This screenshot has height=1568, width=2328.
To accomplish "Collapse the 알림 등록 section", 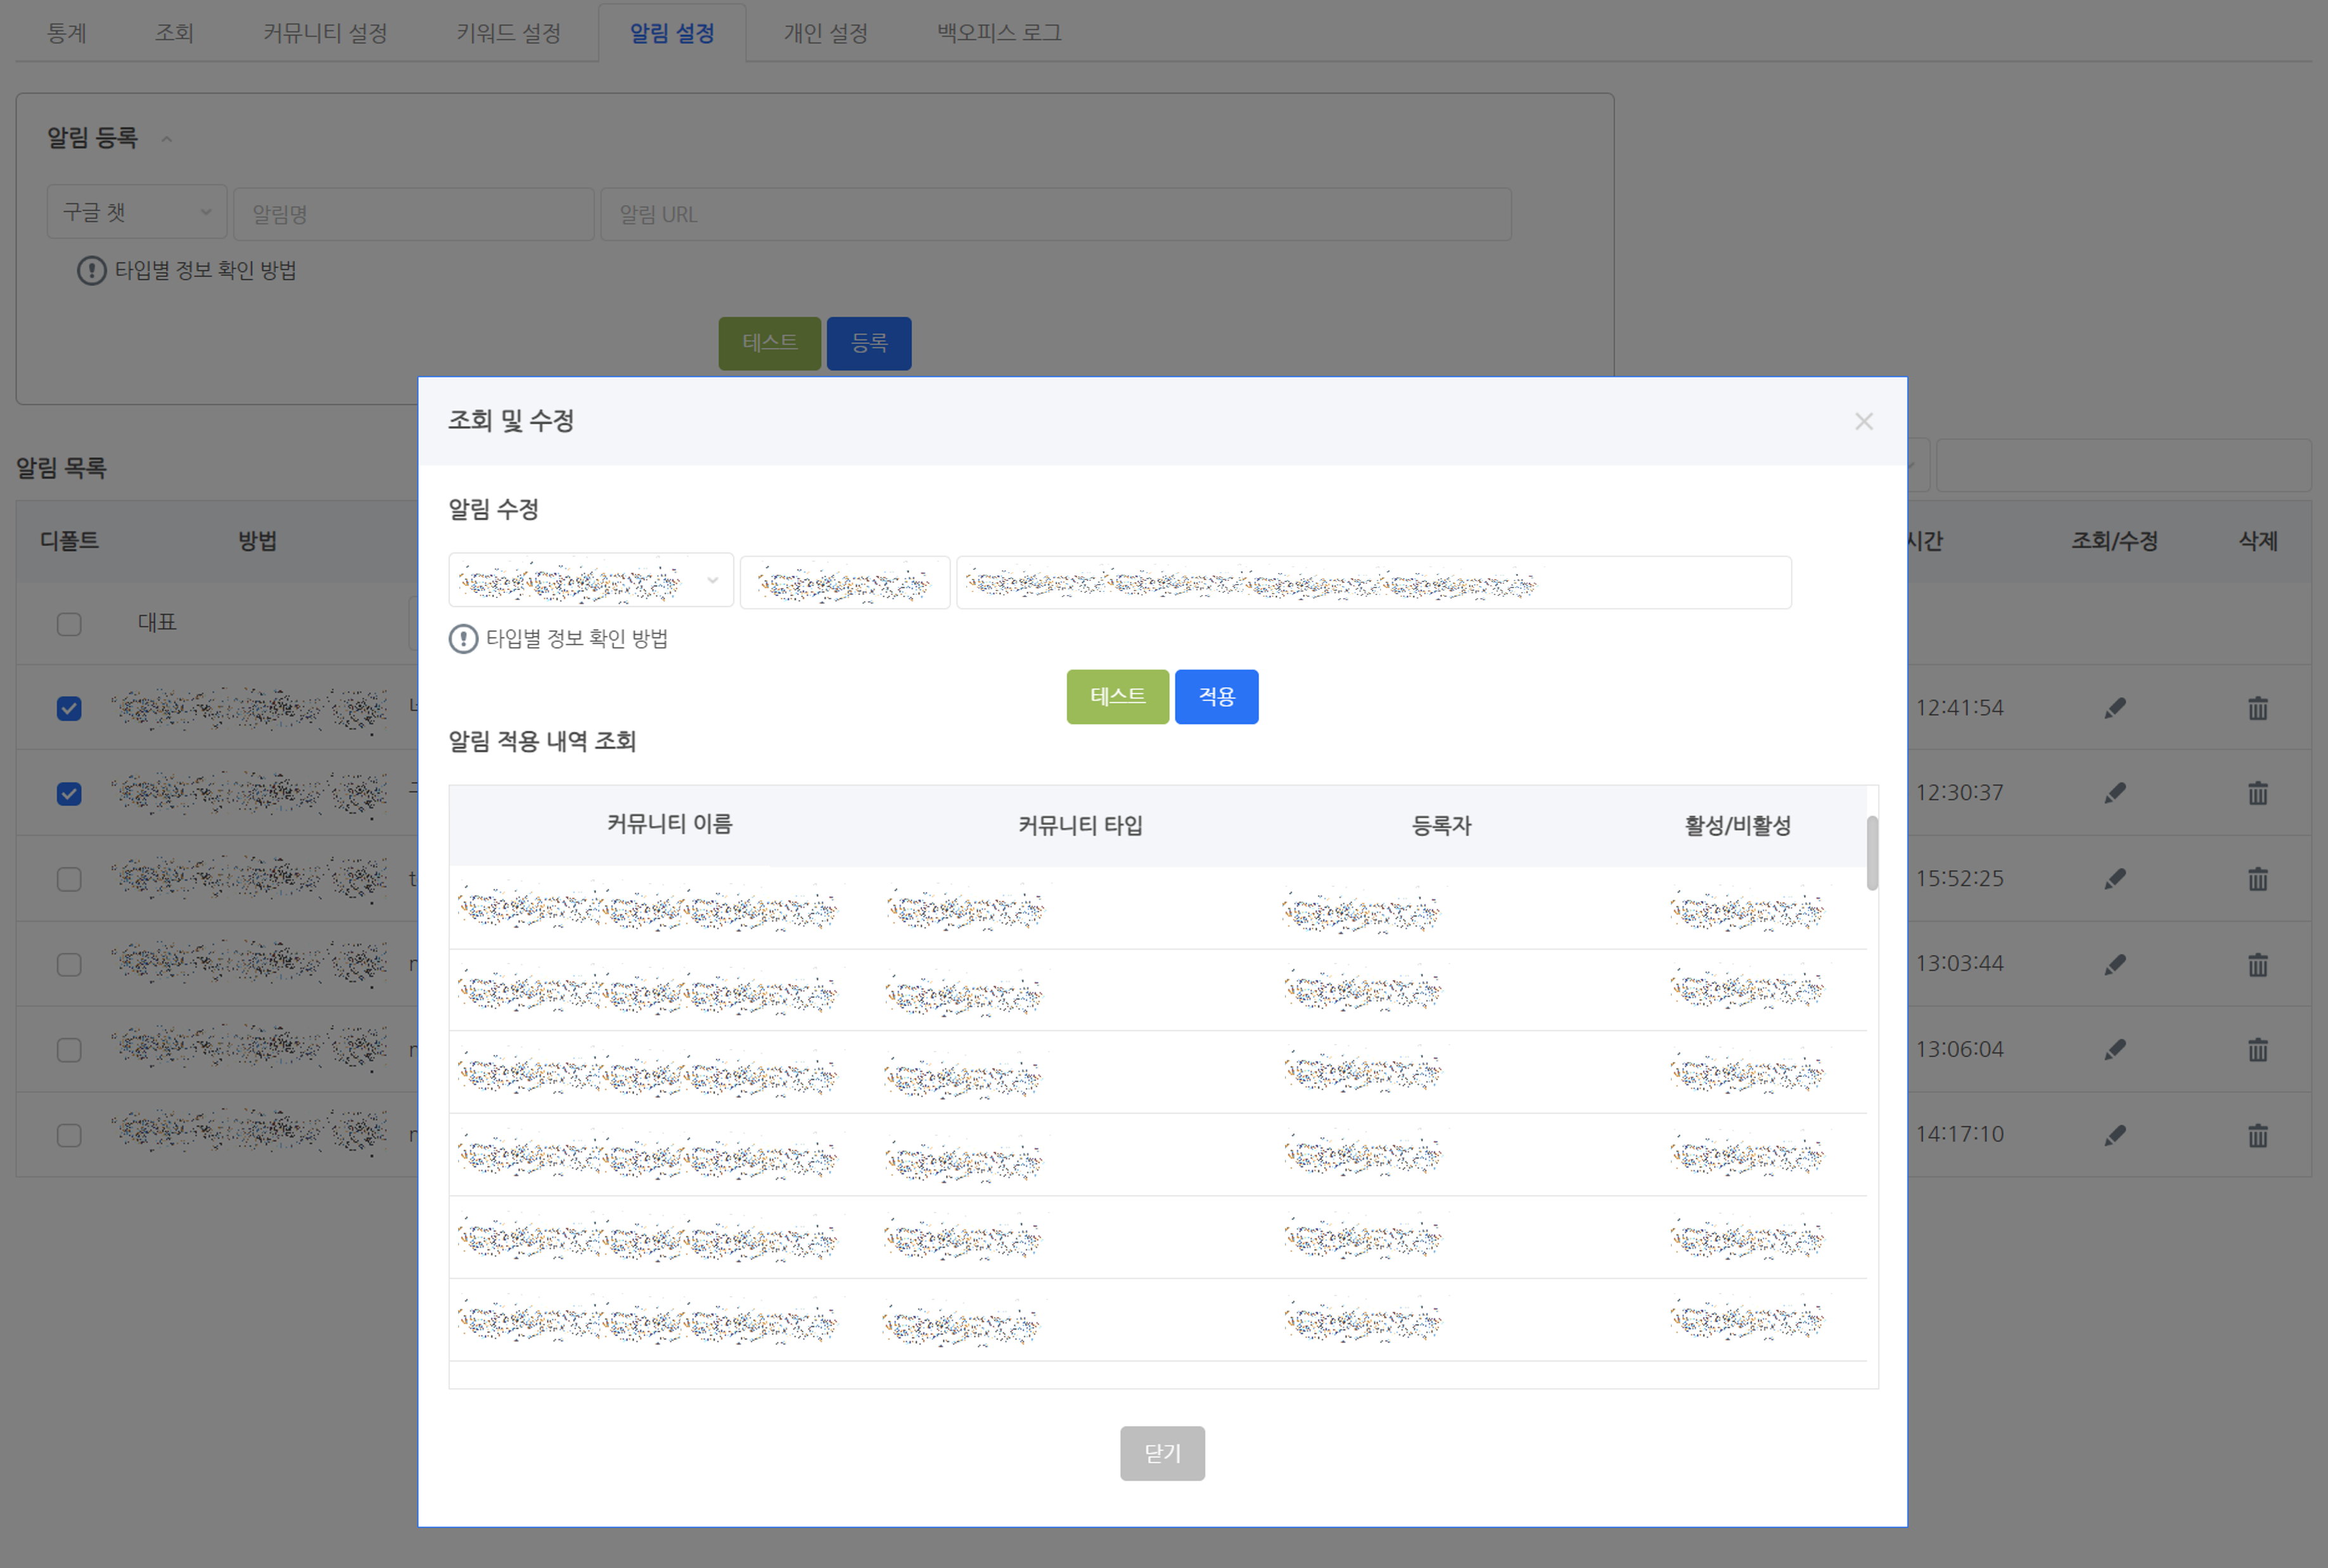I will pos(167,139).
